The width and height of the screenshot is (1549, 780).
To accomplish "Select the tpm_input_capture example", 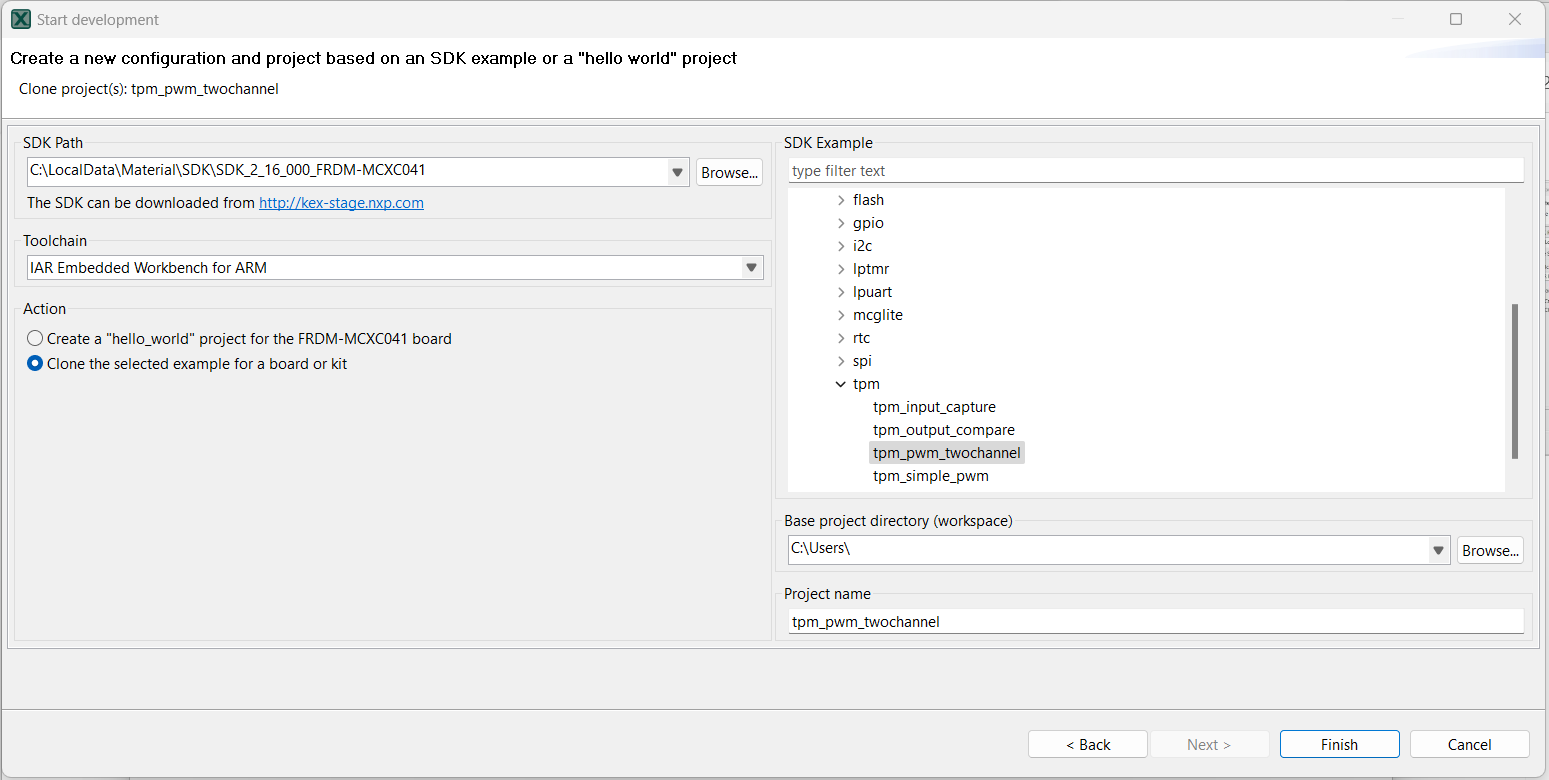I will [934, 407].
